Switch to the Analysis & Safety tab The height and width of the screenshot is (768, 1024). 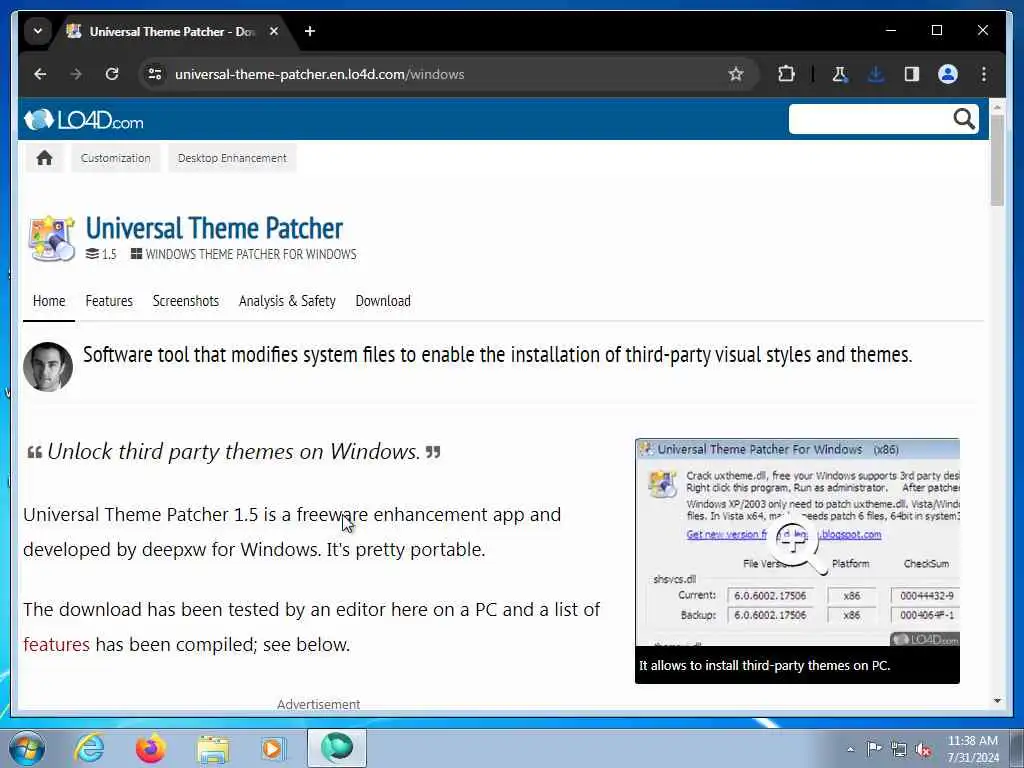tap(287, 301)
